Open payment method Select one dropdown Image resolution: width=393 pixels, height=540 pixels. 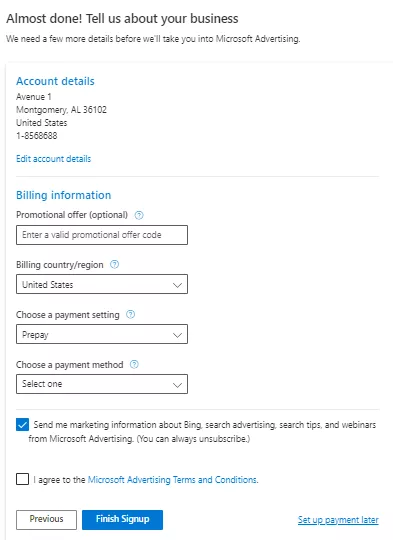point(102,384)
